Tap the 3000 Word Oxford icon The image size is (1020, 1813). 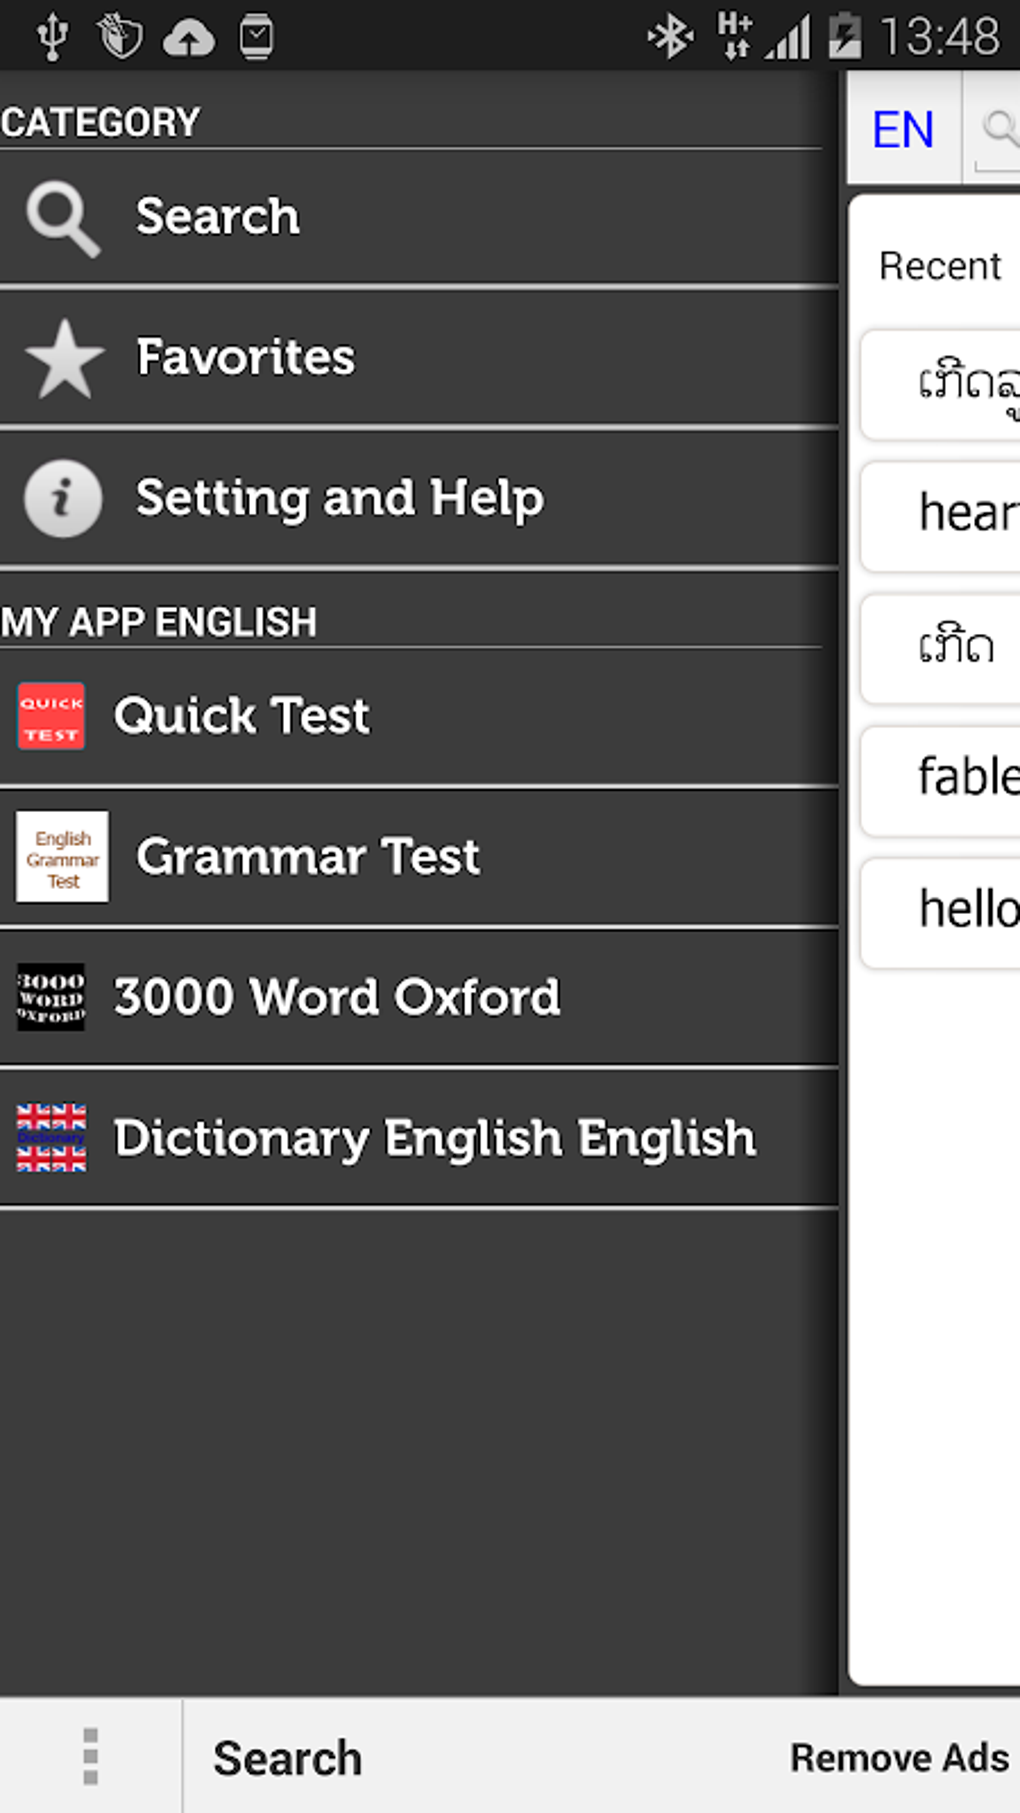tap(51, 997)
